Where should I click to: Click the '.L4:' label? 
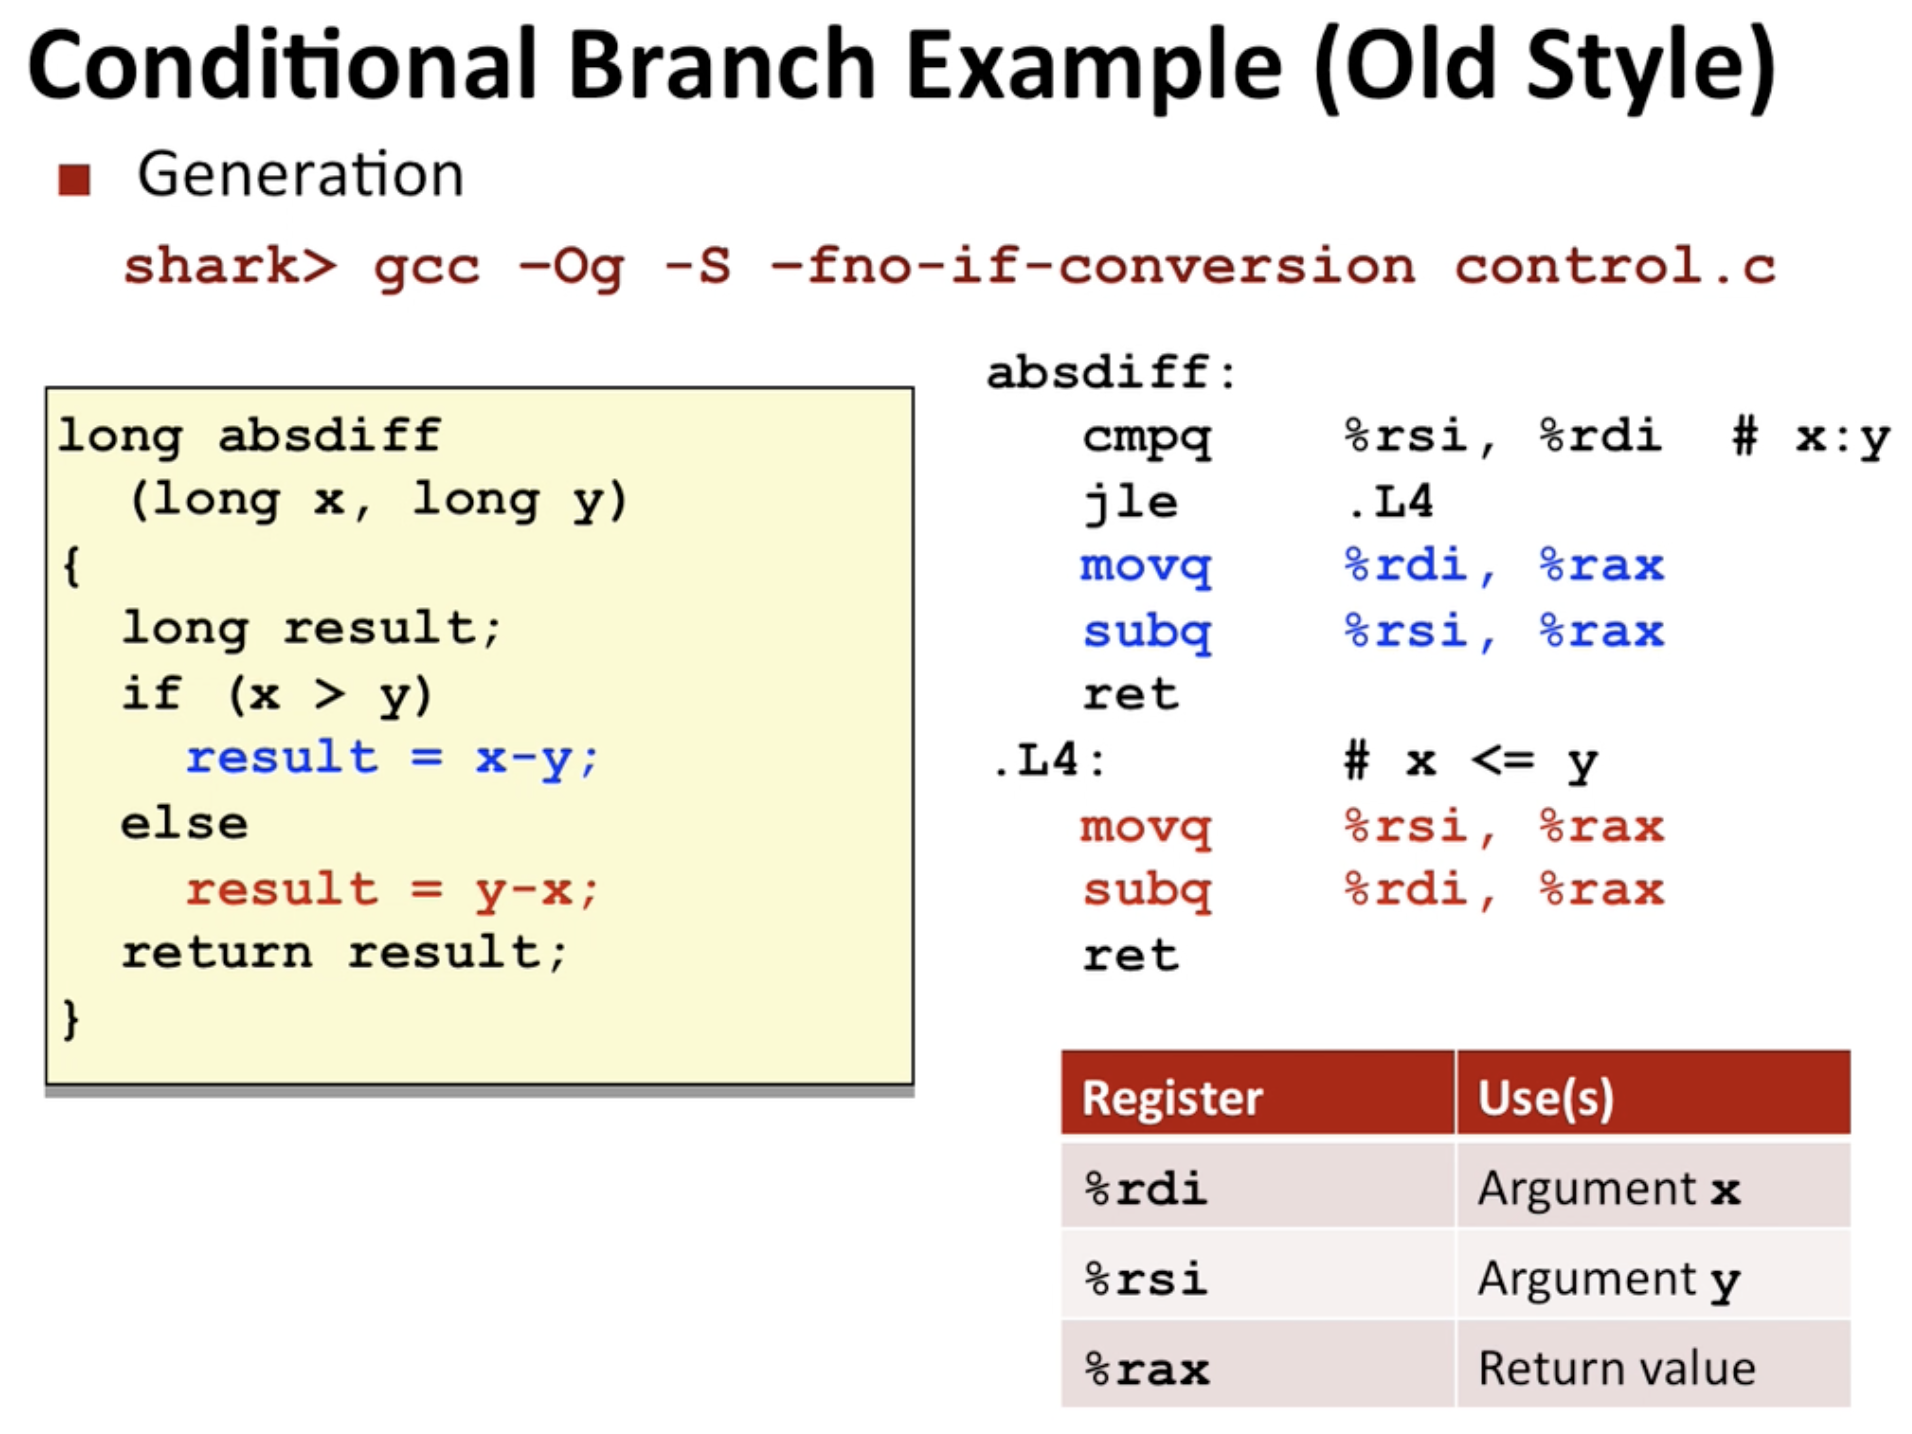pyautogui.click(x=1050, y=761)
